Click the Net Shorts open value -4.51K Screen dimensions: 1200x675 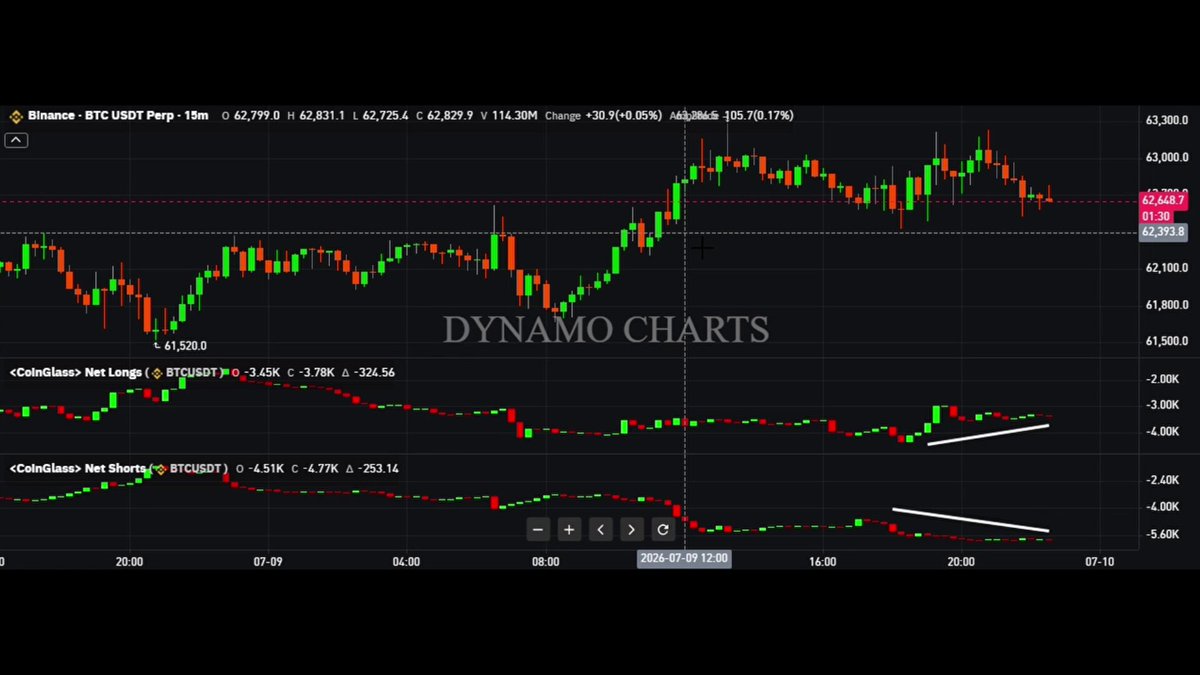[x=265, y=469]
